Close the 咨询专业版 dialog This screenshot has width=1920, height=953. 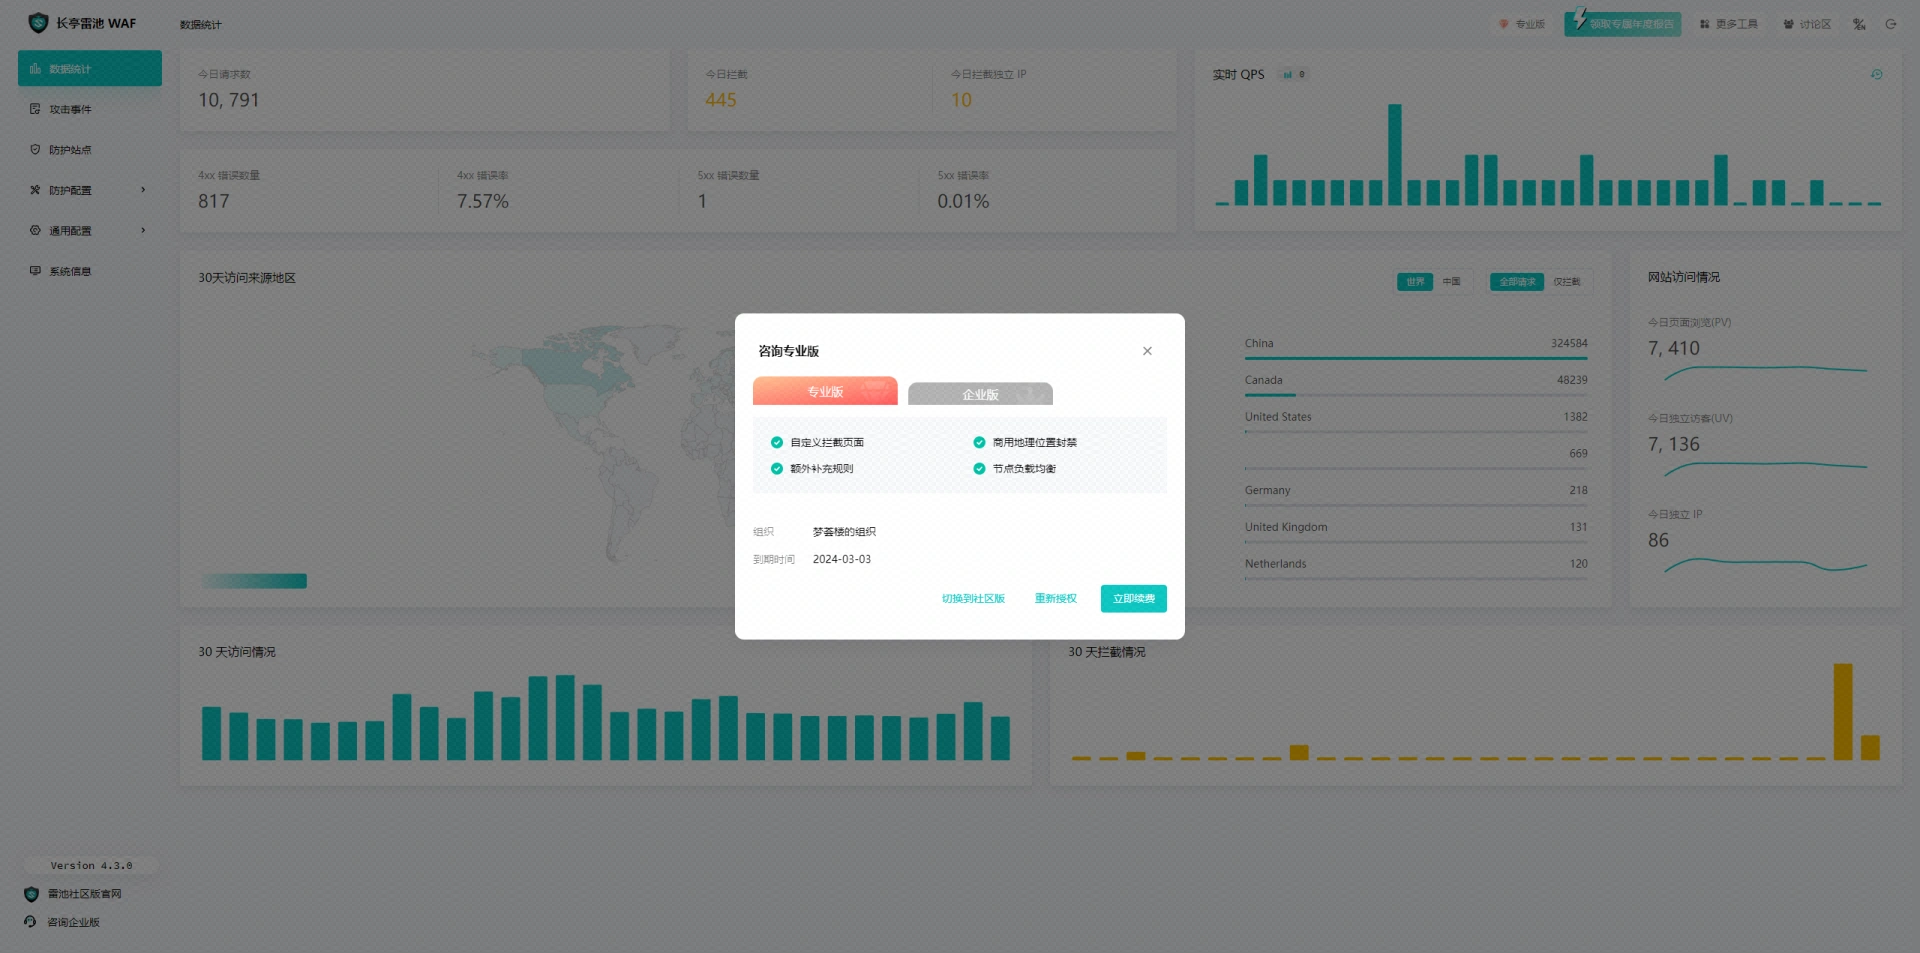click(1147, 351)
